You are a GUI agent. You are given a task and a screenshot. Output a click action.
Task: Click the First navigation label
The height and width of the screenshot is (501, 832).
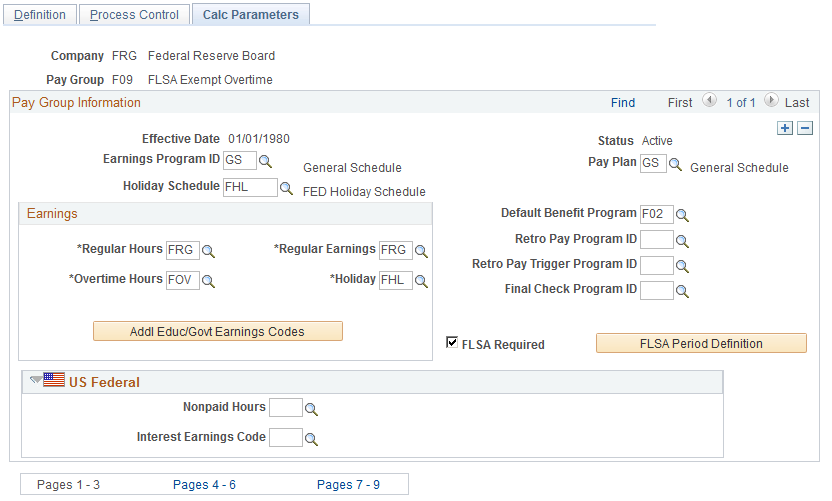(680, 102)
